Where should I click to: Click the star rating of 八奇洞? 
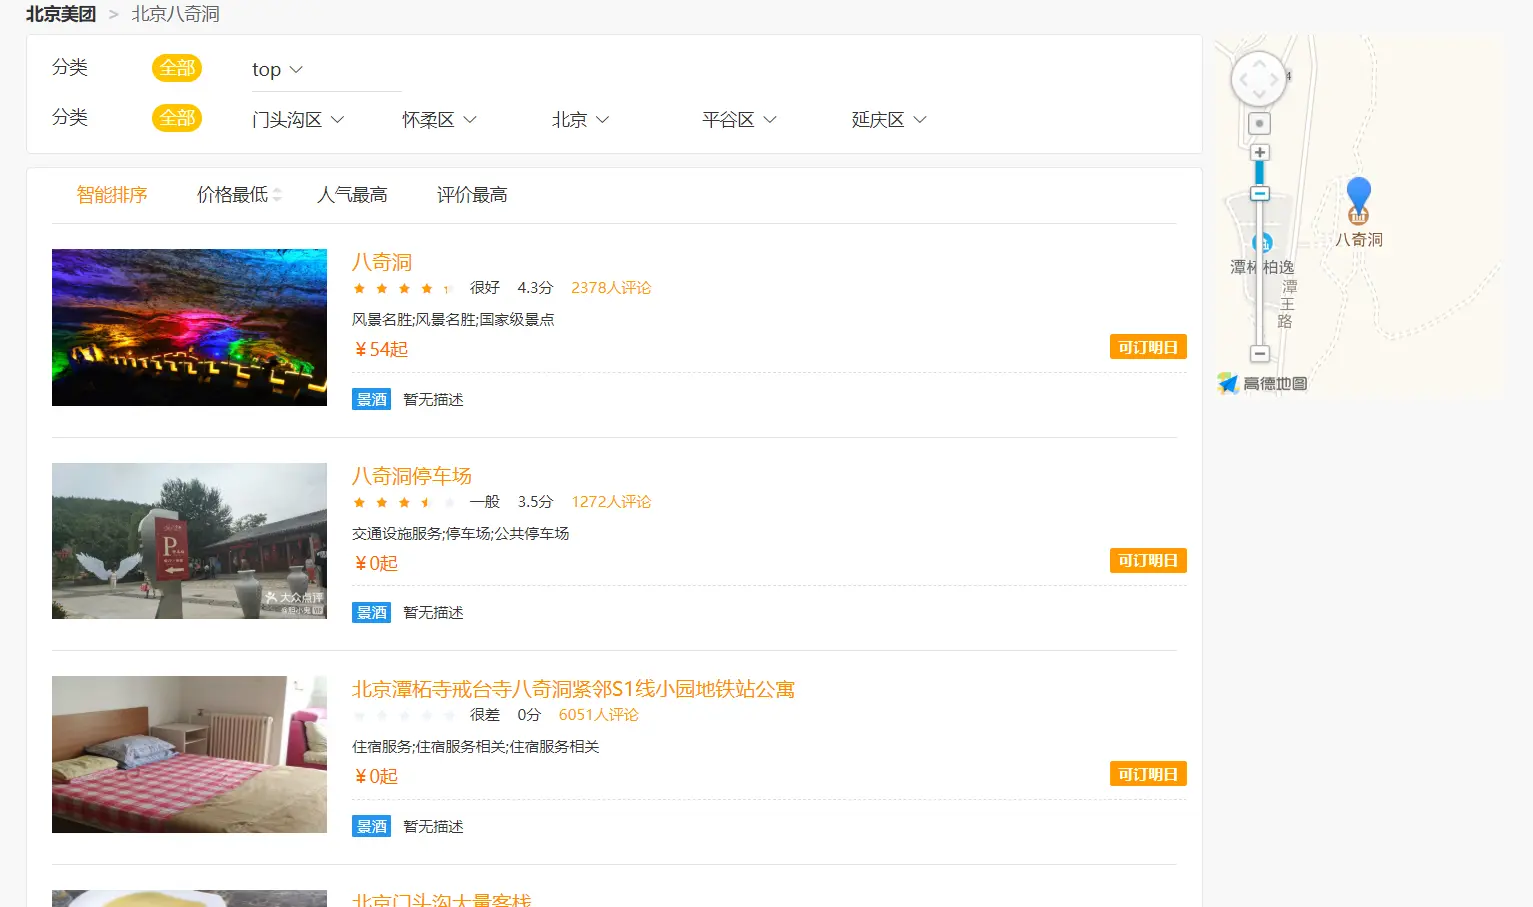click(x=404, y=289)
